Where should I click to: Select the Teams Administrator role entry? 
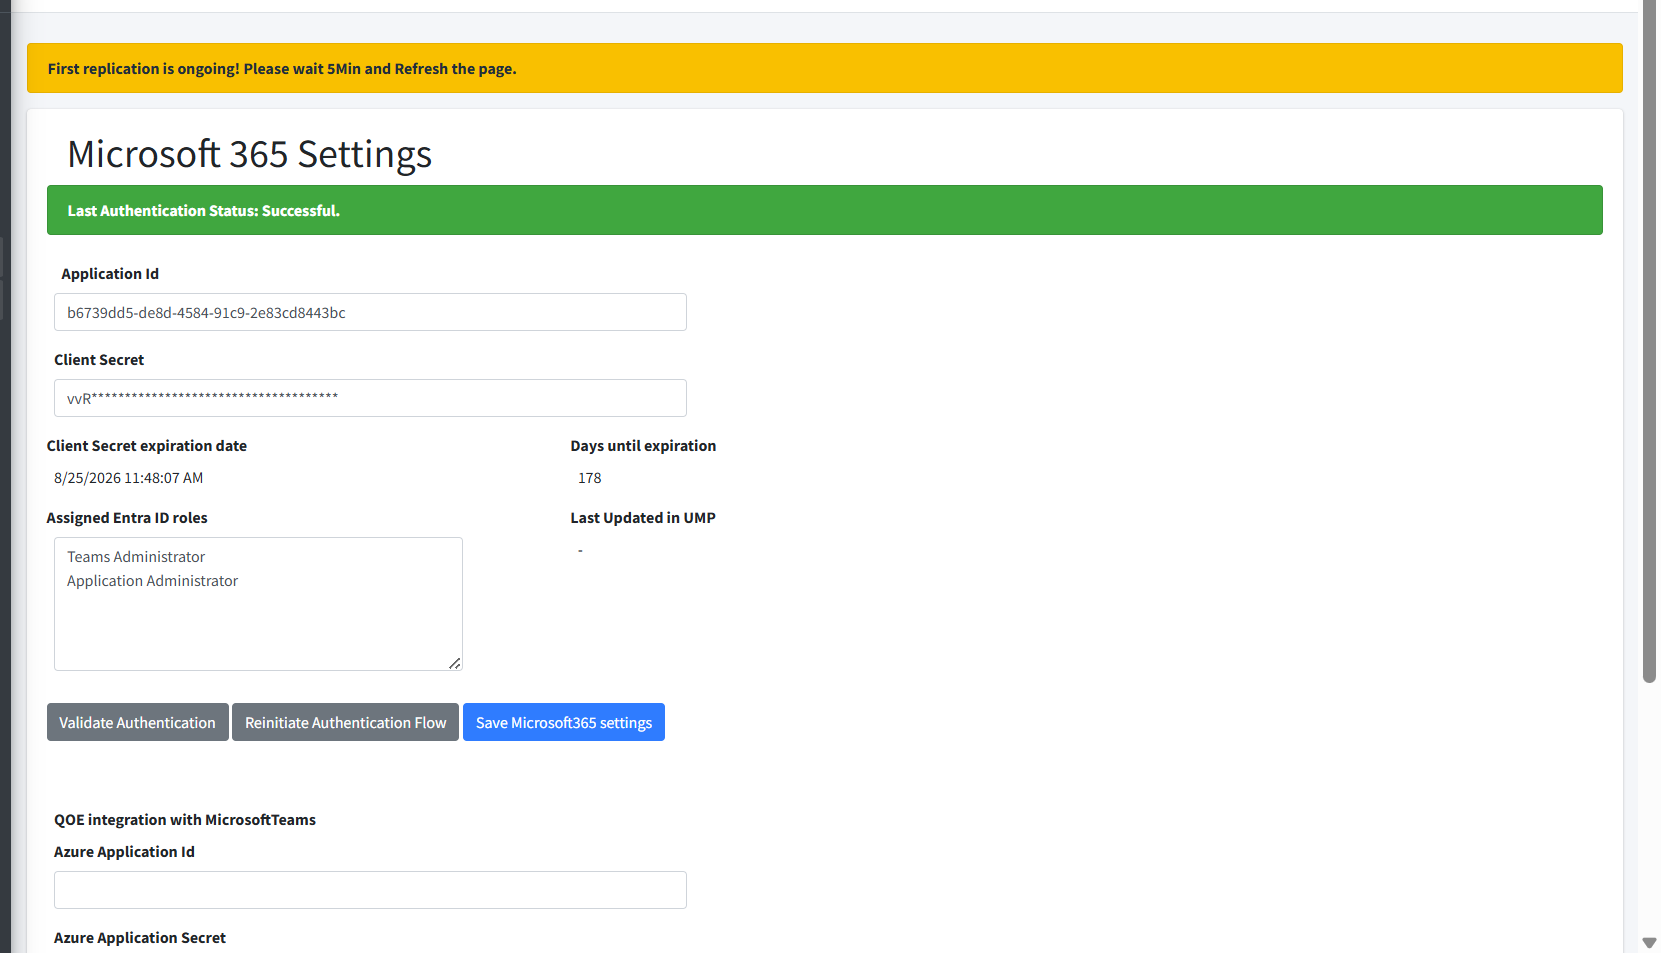(x=136, y=557)
